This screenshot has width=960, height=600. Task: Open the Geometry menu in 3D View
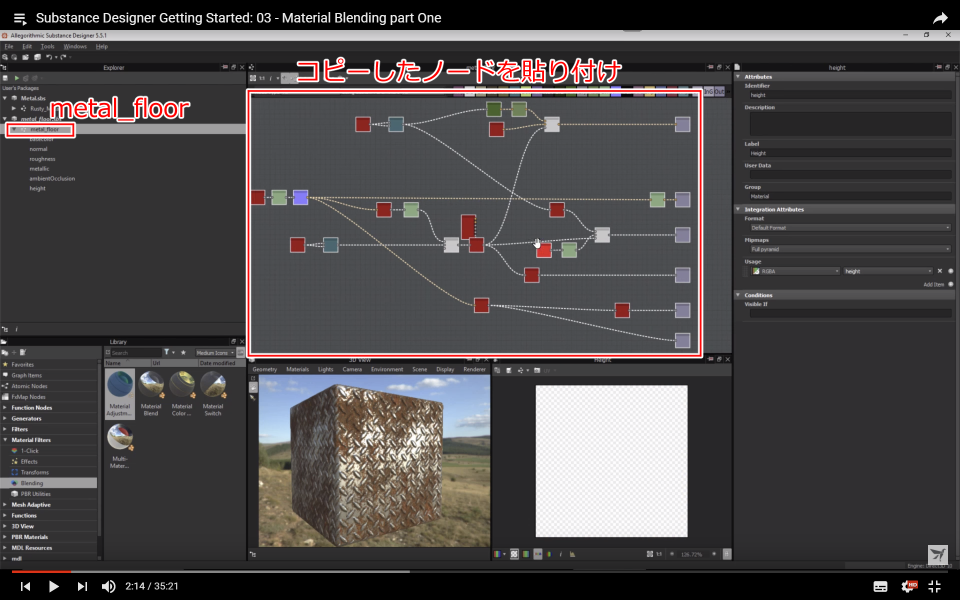[264, 369]
